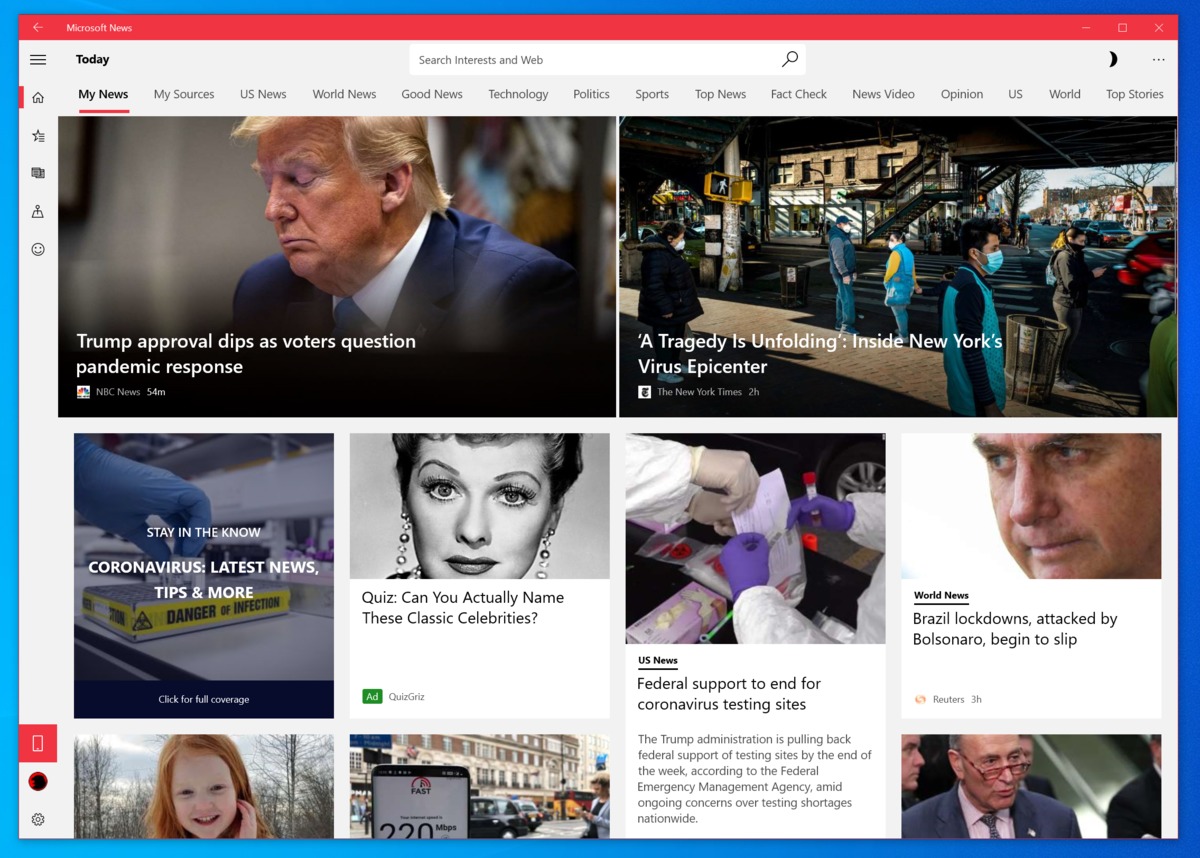Click 'Click for full coverage' coronavirus link

point(204,699)
